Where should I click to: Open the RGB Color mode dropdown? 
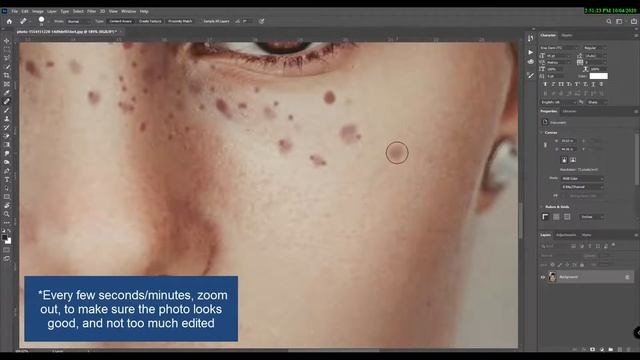pos(582,178)
